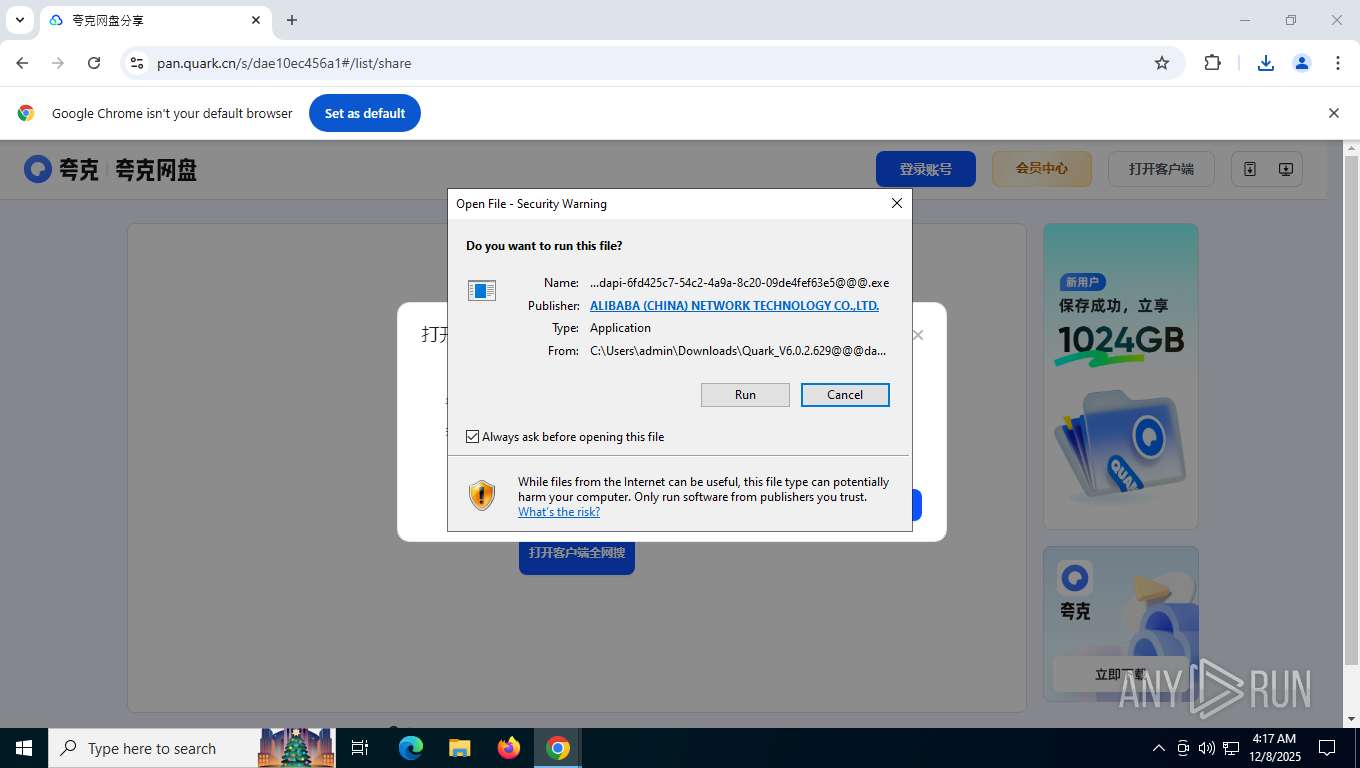Open network icon in system tray
Viewport: 1360px width, 768px height.
1231,748
